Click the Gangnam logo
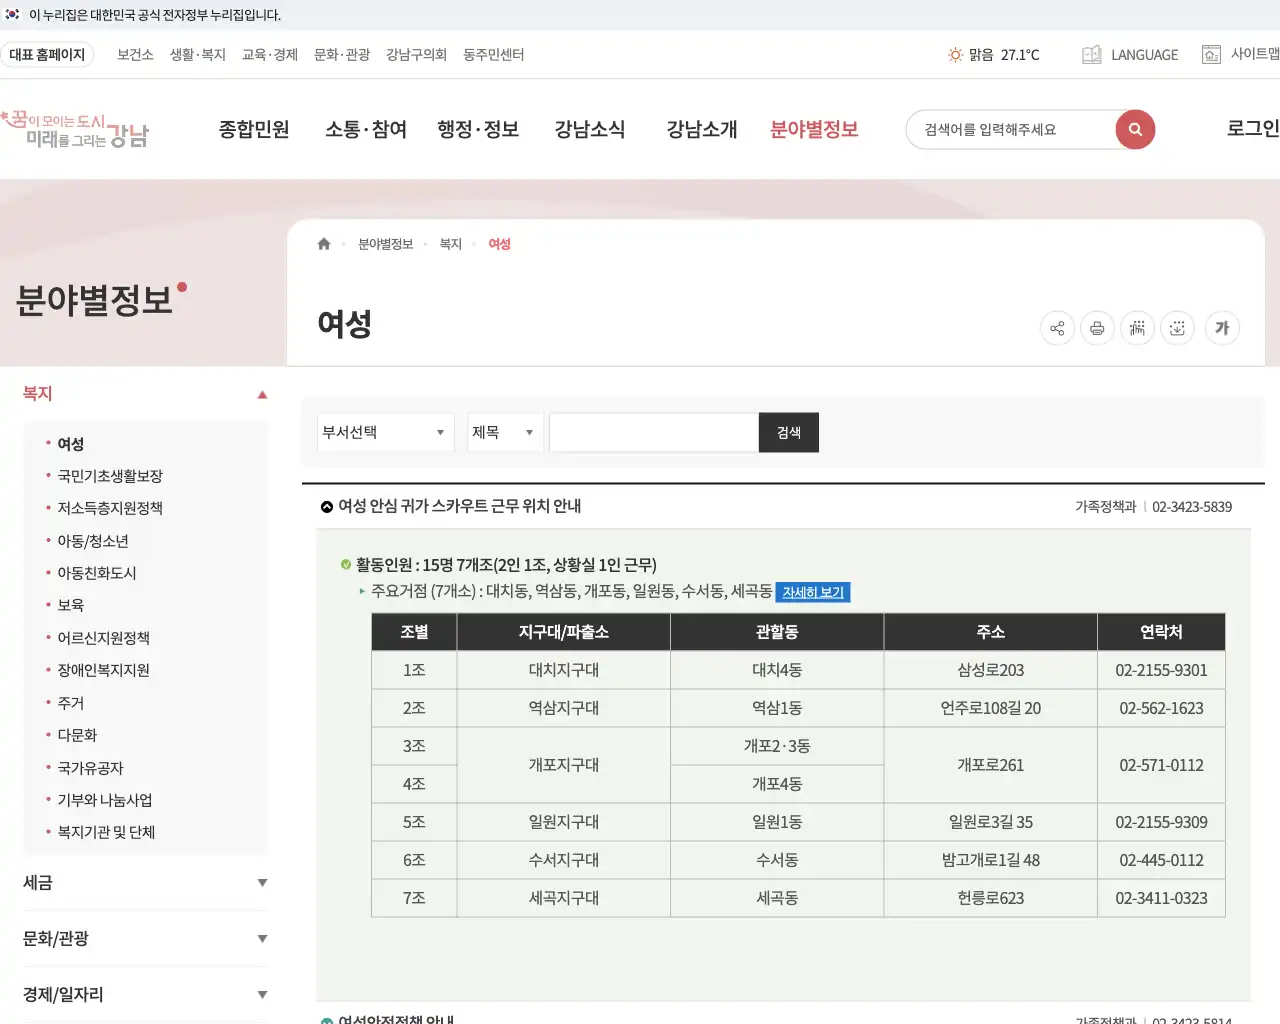 [x=75, y=129]
